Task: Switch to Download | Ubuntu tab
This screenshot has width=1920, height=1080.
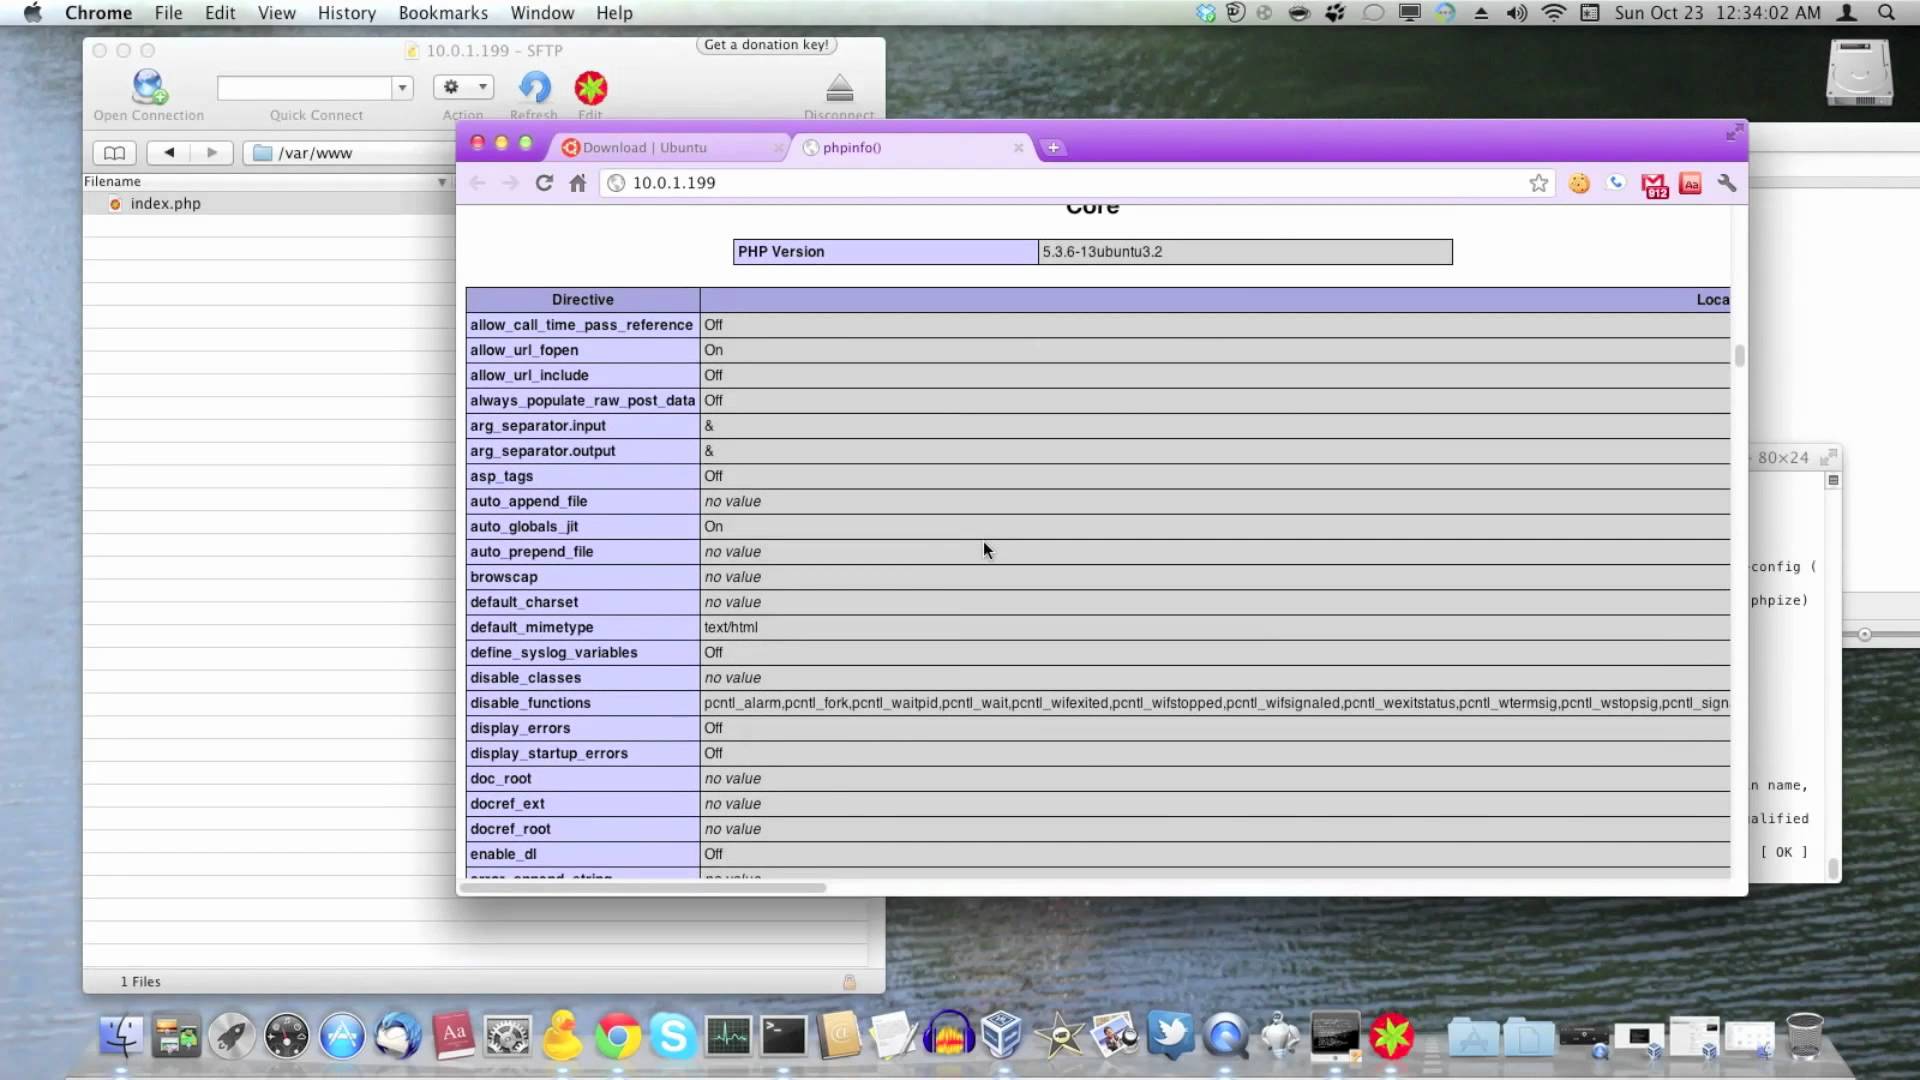Action: click(x=644, y=148)
